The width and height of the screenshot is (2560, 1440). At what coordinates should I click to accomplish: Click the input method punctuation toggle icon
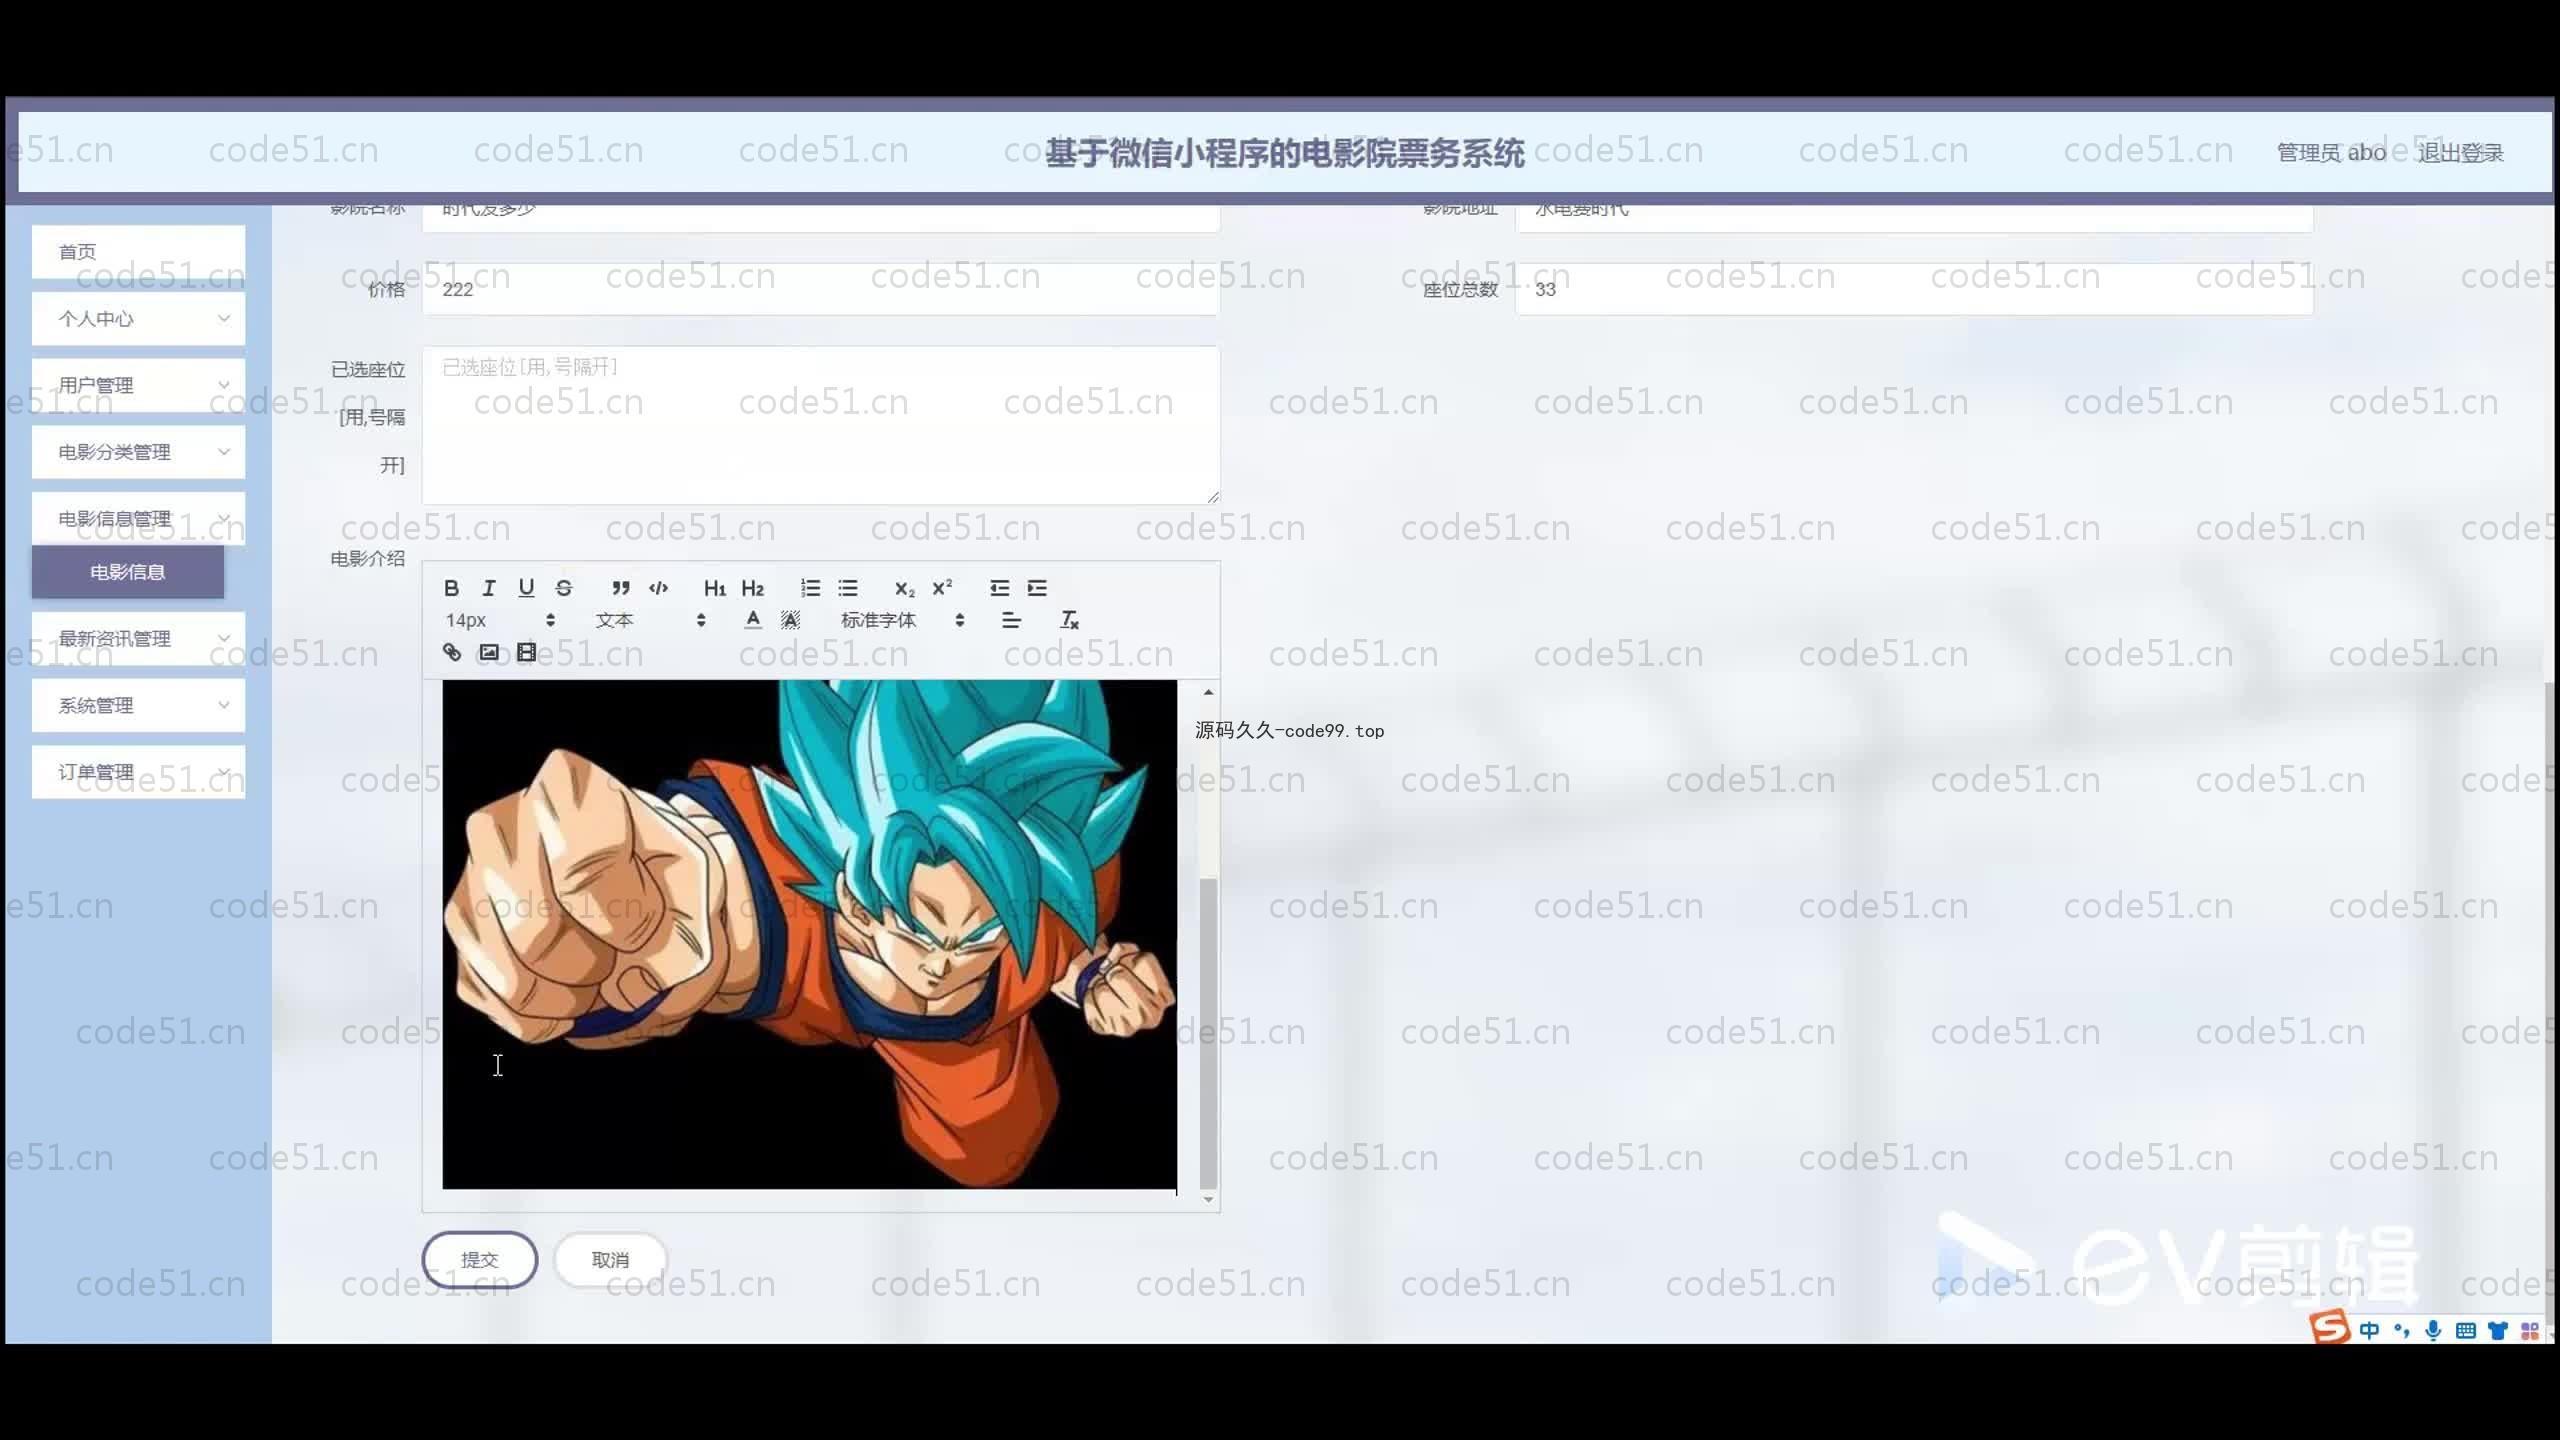2401,1330
